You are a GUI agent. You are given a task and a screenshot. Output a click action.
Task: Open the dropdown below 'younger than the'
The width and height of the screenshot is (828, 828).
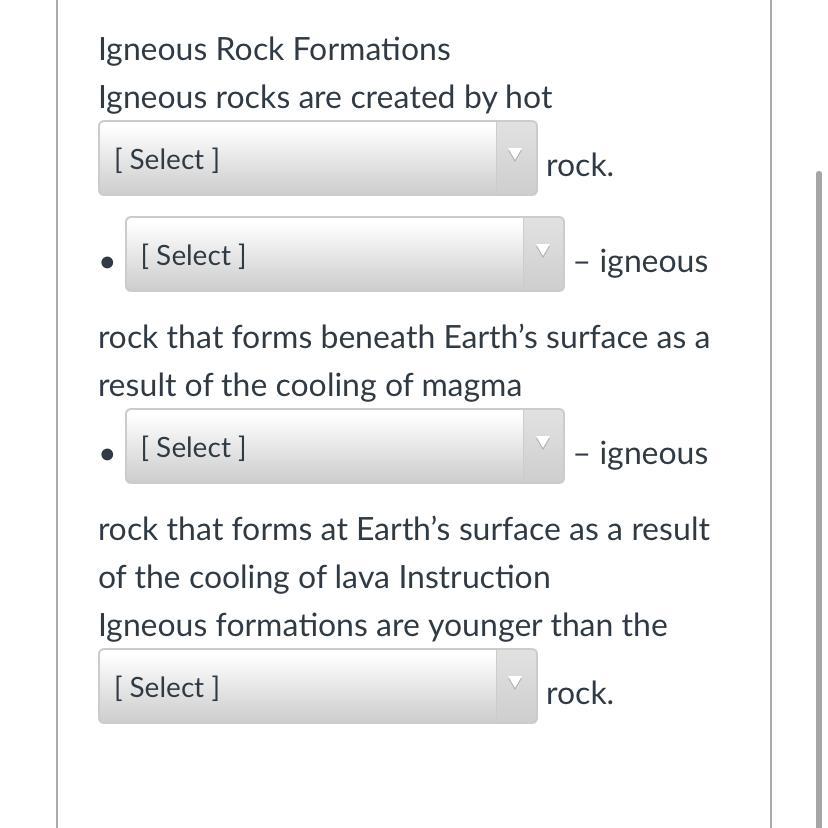[x=300, y=687]
